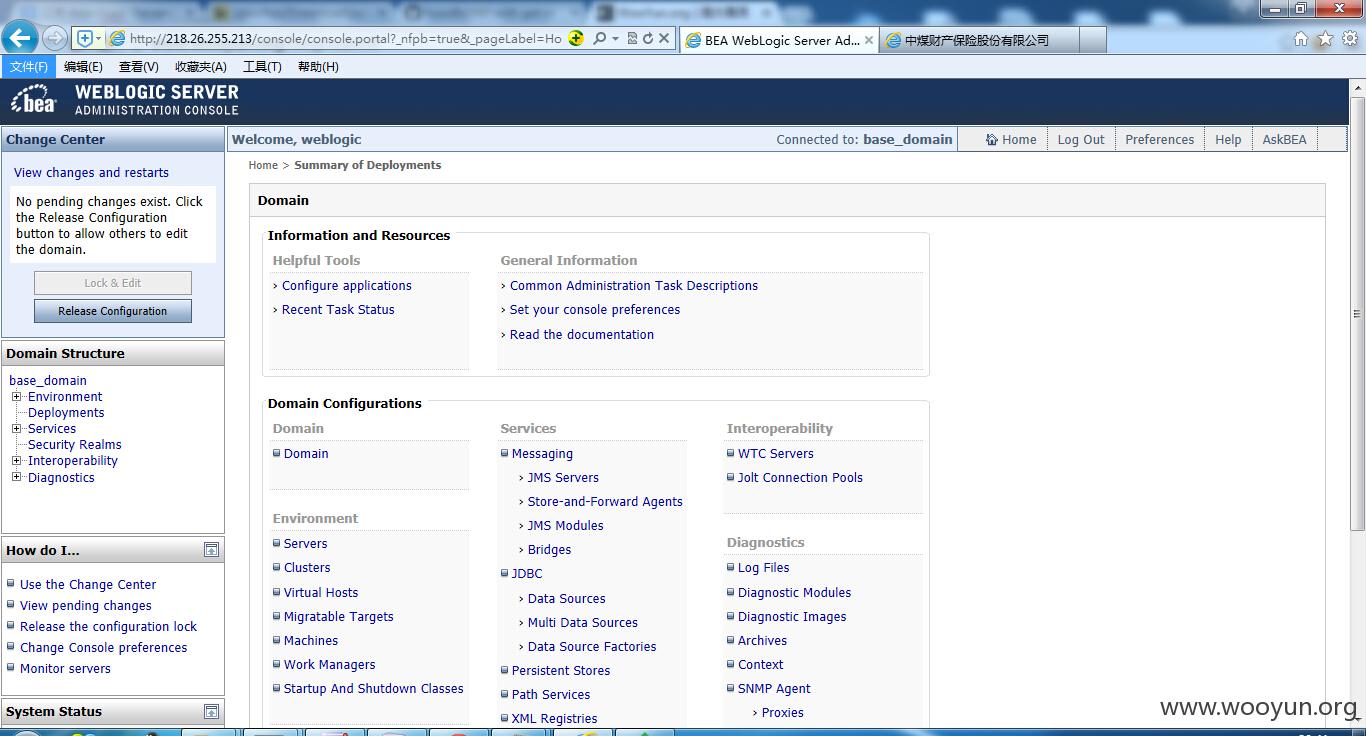This screenshot has width=1366, height=736.
Task: Open the Clusters link
Action: (x=307, y=567)
